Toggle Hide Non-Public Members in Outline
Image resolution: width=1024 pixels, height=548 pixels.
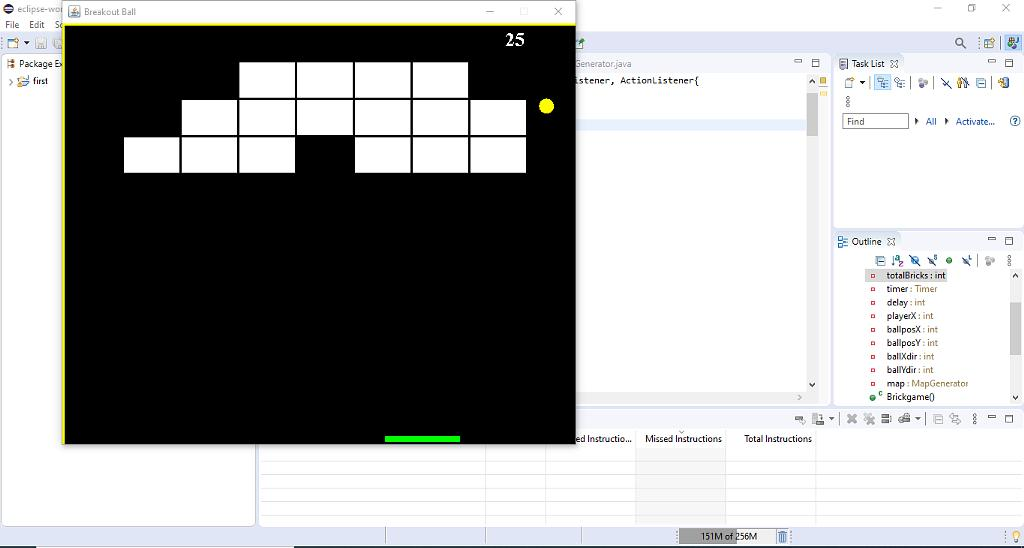click(x=949, y=261)
